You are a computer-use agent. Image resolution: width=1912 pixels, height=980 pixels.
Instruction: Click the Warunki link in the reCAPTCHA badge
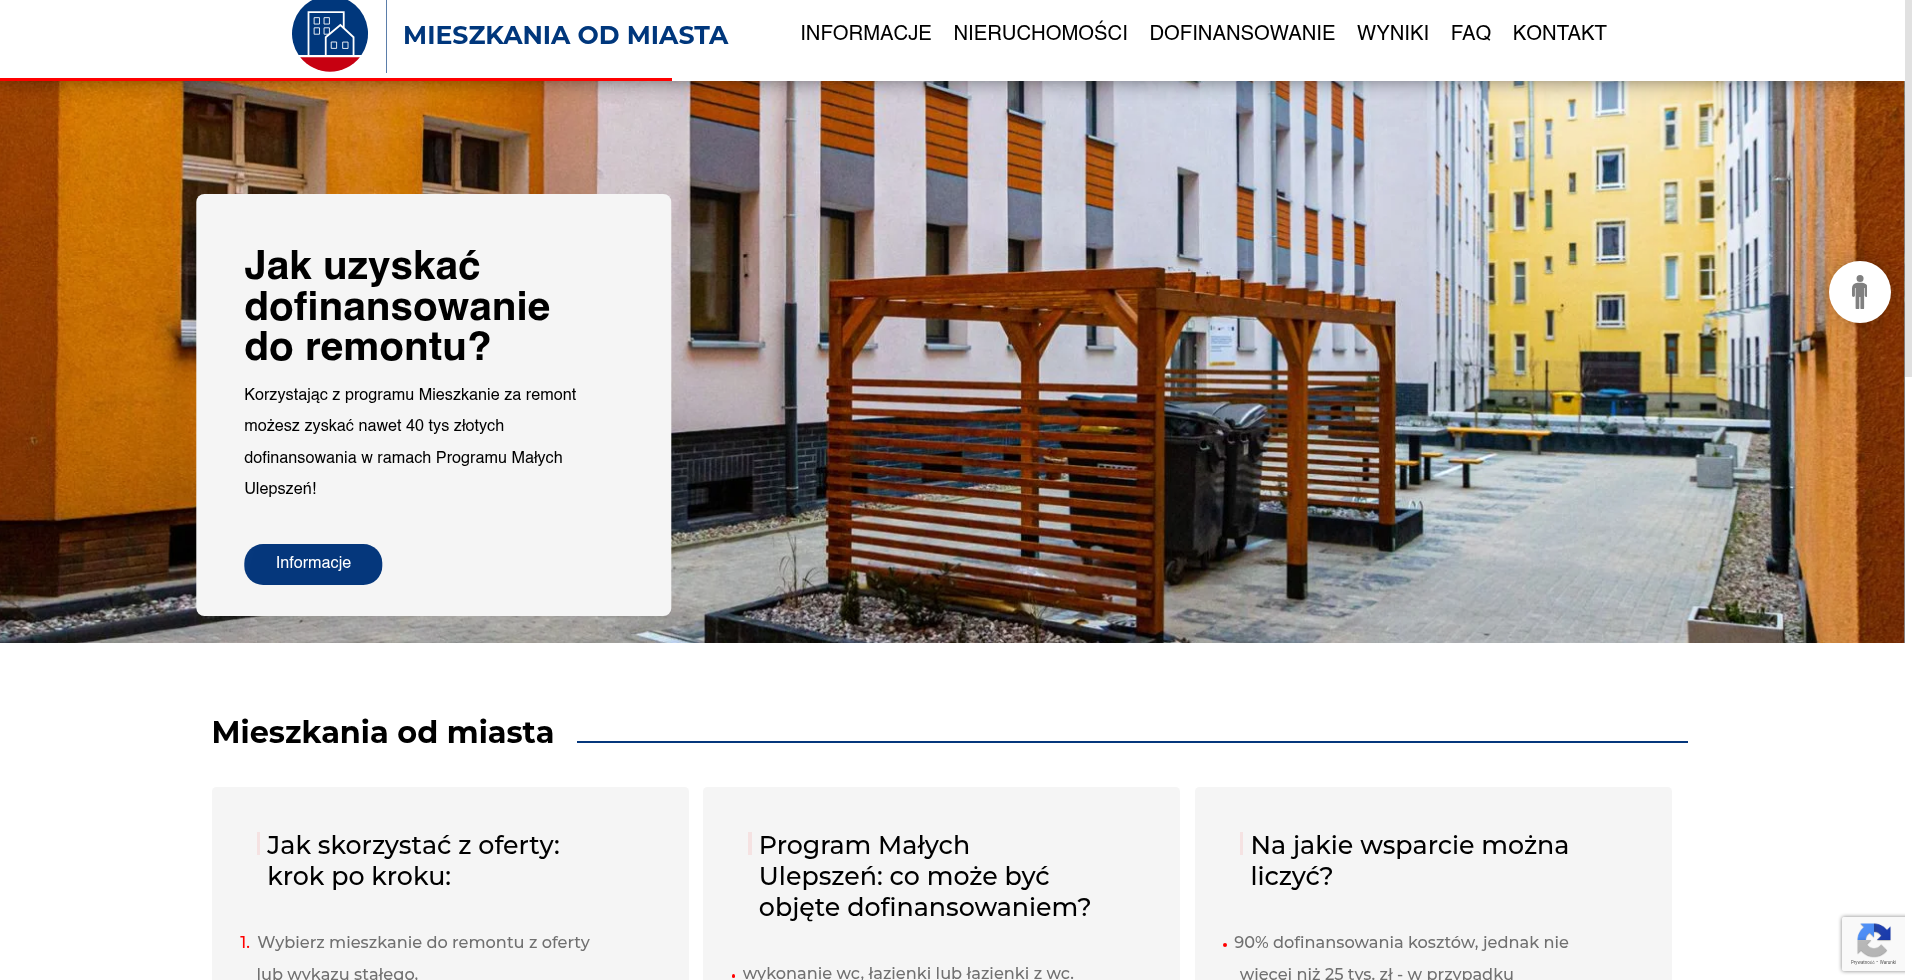click(1888, 962)
